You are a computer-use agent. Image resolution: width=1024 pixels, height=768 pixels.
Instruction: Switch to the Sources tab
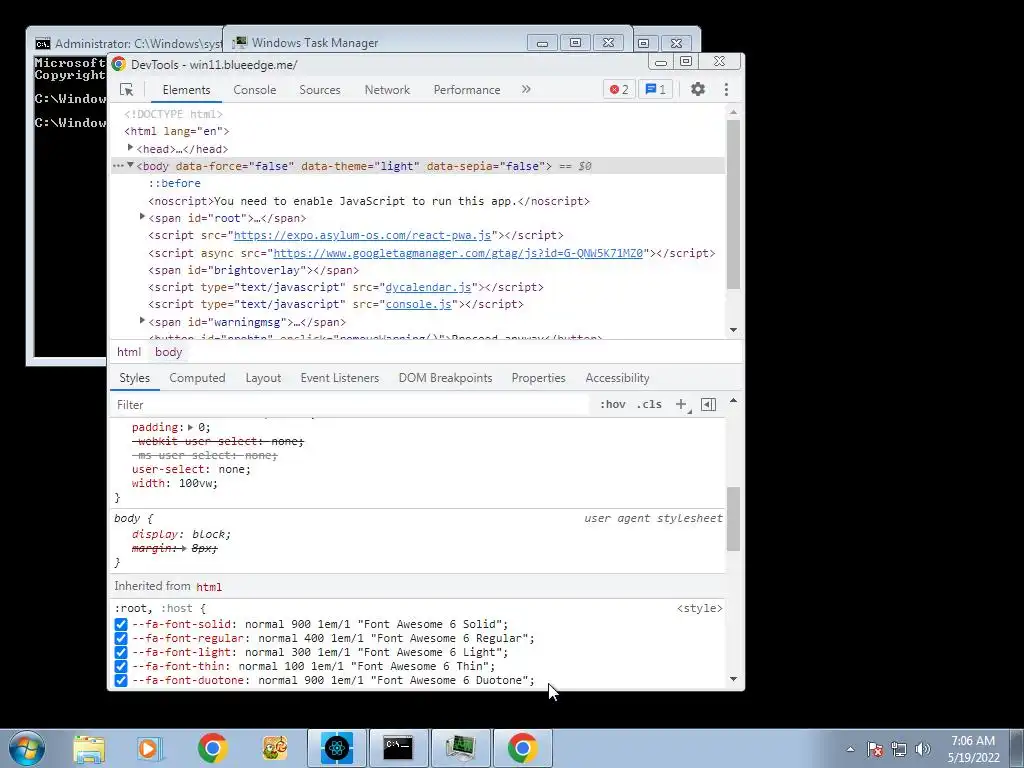tap(320, 89)
